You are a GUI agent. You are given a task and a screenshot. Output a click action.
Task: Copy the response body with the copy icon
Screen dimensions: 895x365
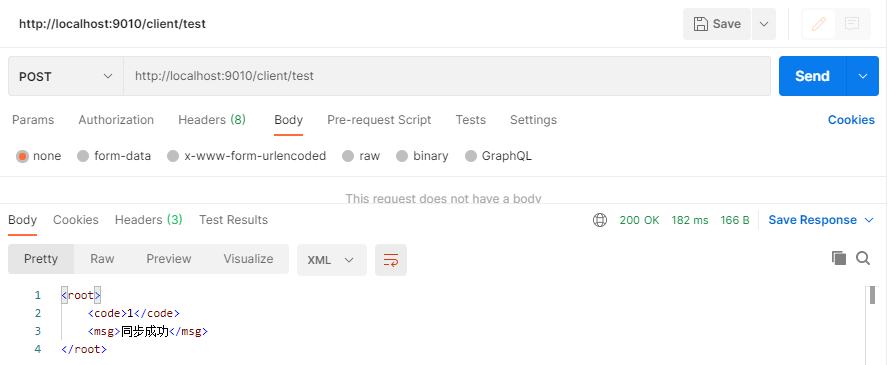[x=838, y=258]
